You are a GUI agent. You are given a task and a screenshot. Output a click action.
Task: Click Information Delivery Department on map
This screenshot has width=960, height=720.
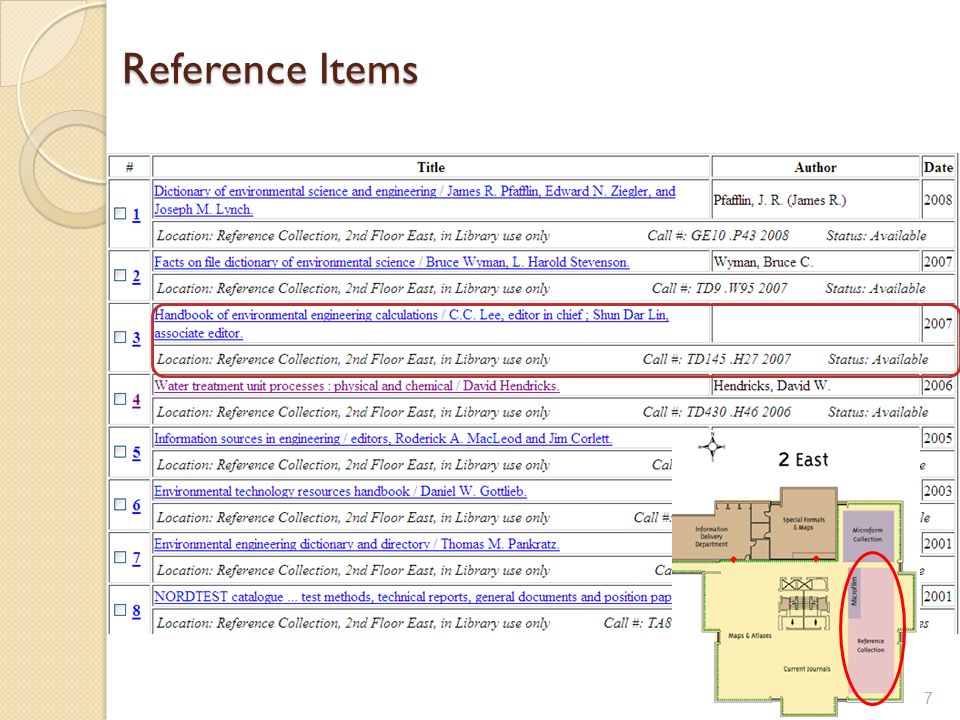[x=711, y=536]
